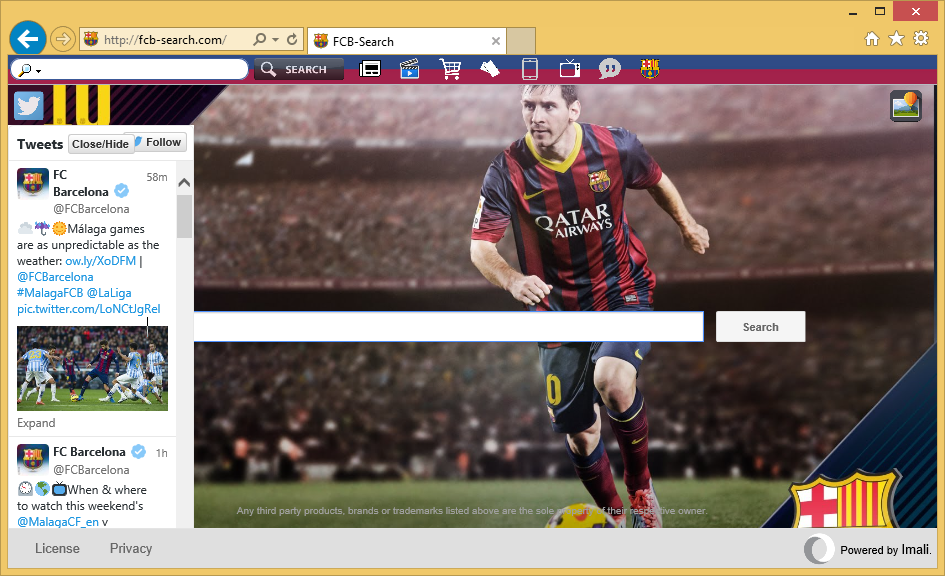945x576 pixels.
Task: Click the toolbar SEARCH button
Action: [x=299, y=69]
